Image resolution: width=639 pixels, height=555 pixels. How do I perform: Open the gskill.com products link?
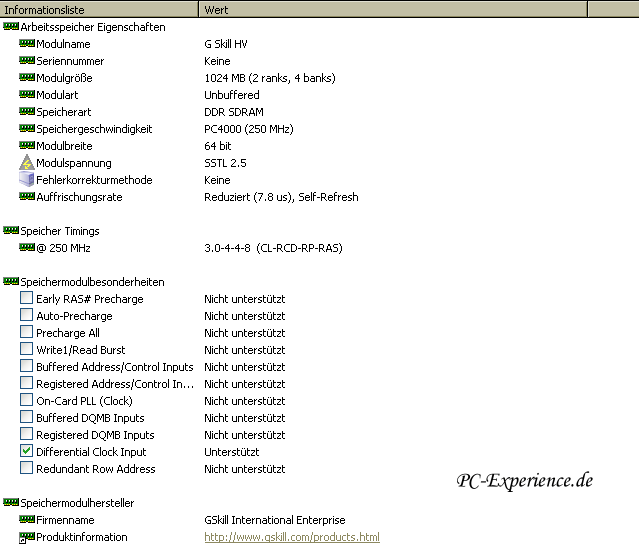point(292,537)
